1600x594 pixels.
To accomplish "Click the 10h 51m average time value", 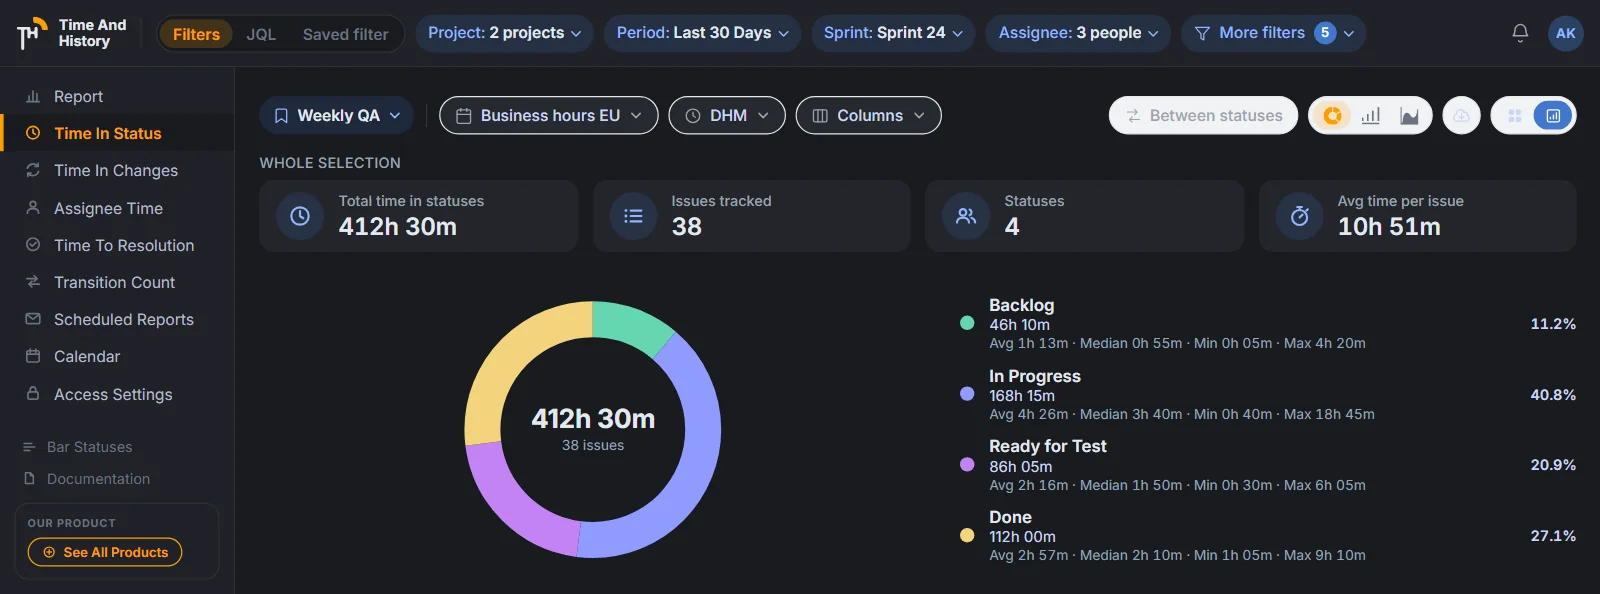I will point(1389,227).
